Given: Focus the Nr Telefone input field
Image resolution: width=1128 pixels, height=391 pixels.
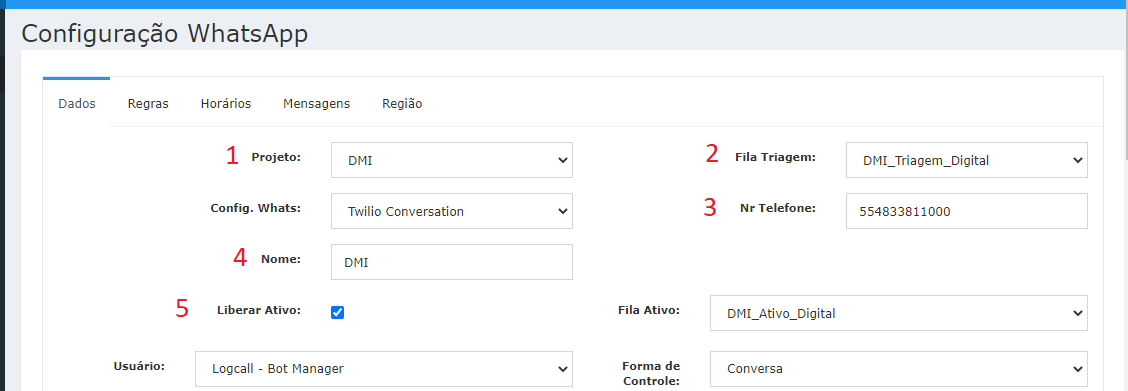Looking at the screenshot, I should [x=967, y=211].
